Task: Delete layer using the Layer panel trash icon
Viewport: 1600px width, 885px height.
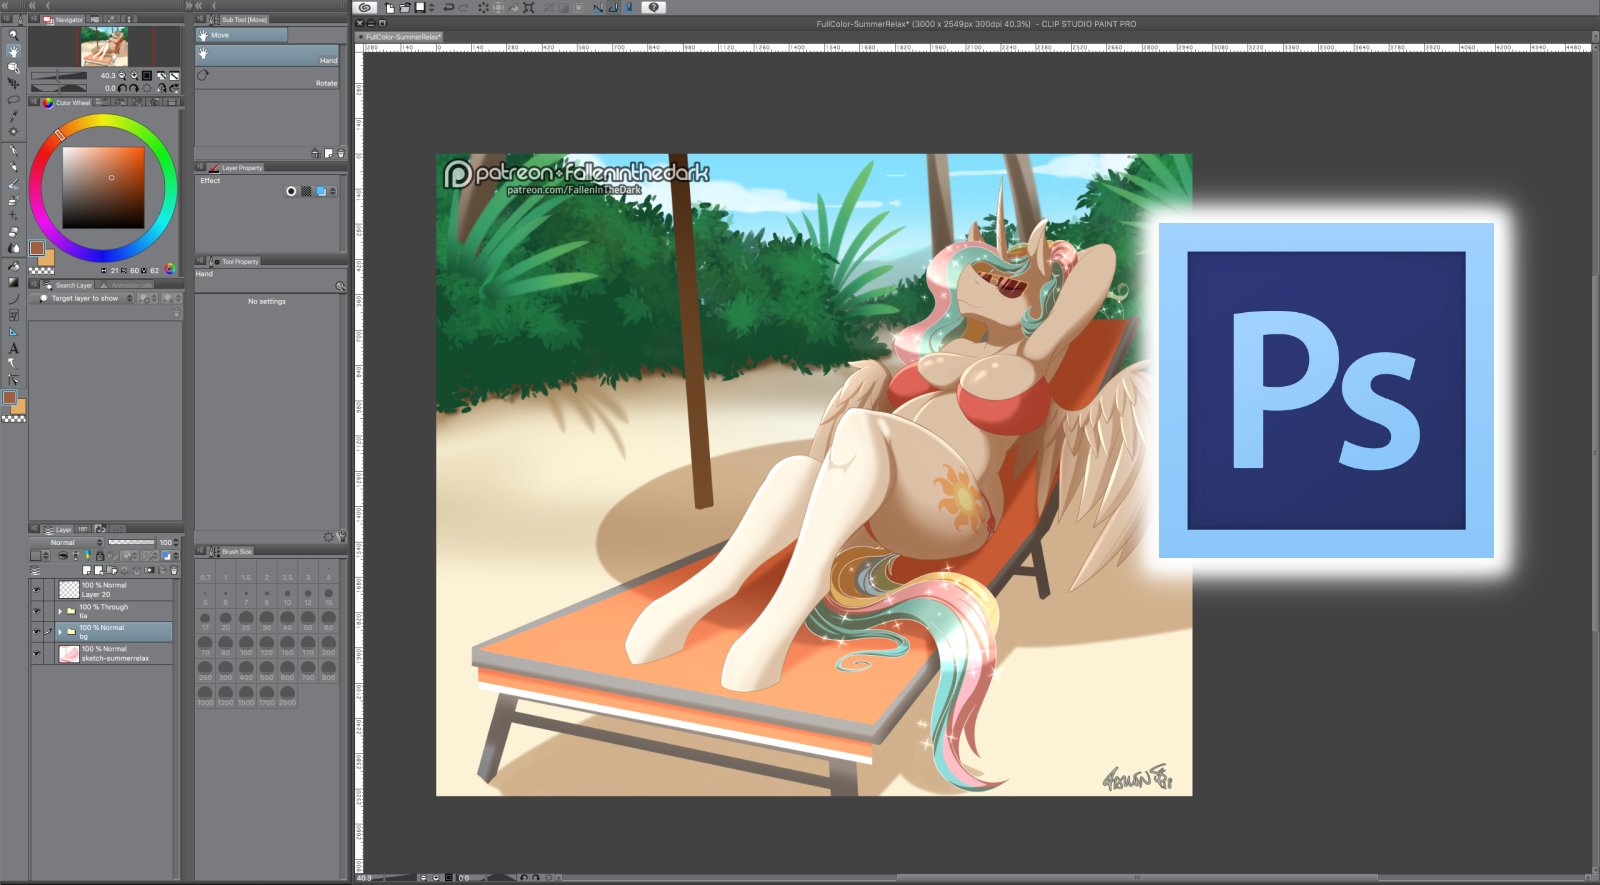Action: click(174, 570)
